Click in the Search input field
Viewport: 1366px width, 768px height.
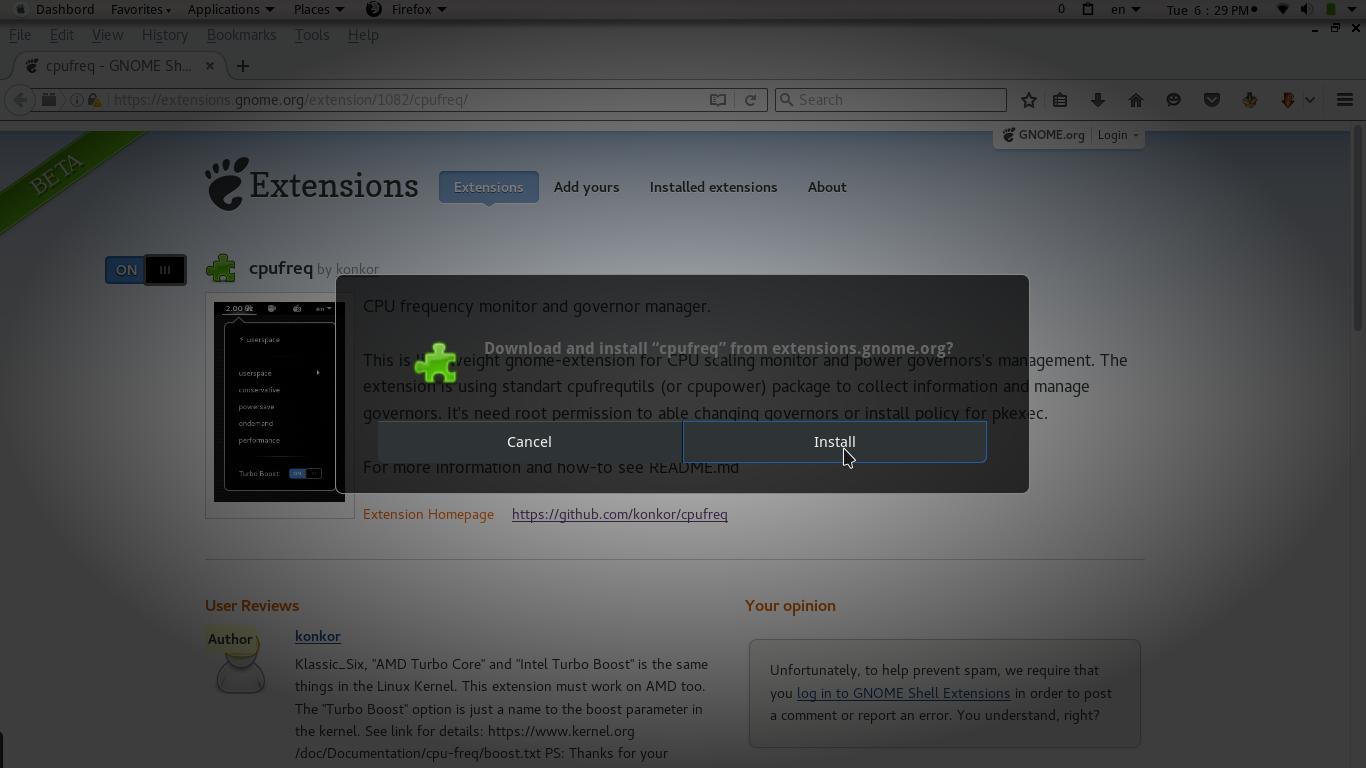pos(890,100)
